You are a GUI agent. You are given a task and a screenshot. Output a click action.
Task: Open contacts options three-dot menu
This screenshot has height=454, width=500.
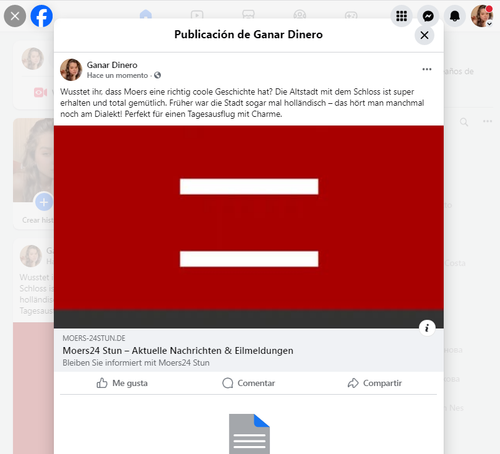(487, 121)
